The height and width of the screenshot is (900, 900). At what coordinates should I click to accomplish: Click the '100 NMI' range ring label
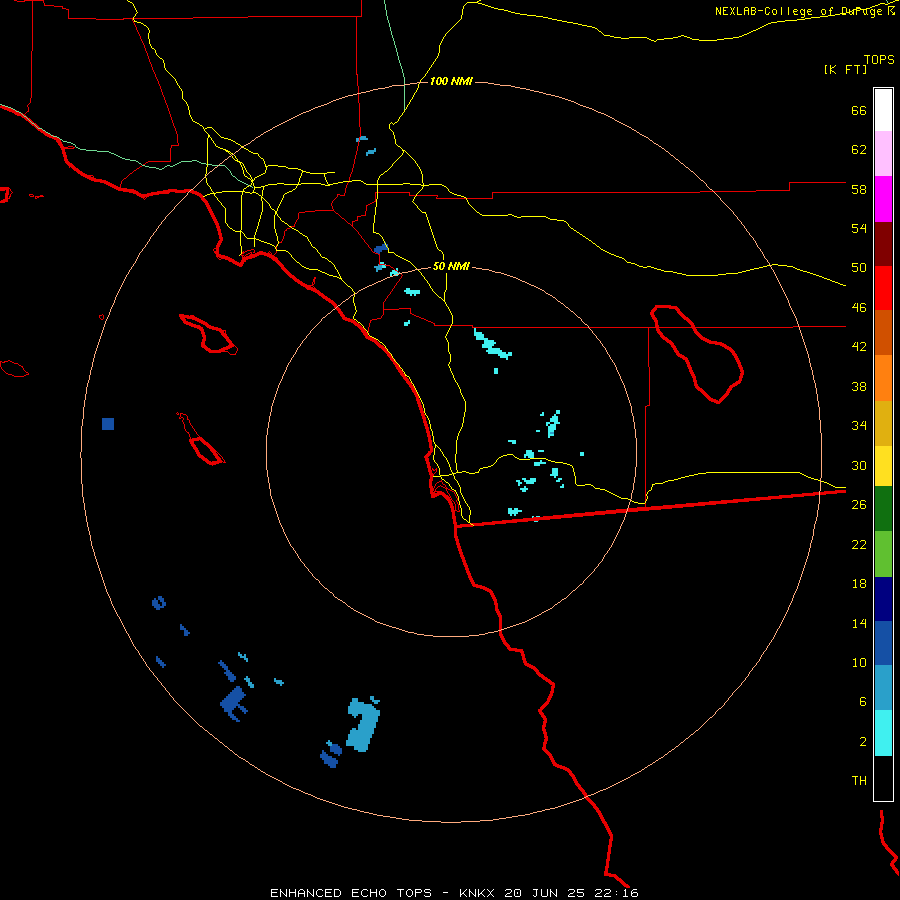(451, 82)
